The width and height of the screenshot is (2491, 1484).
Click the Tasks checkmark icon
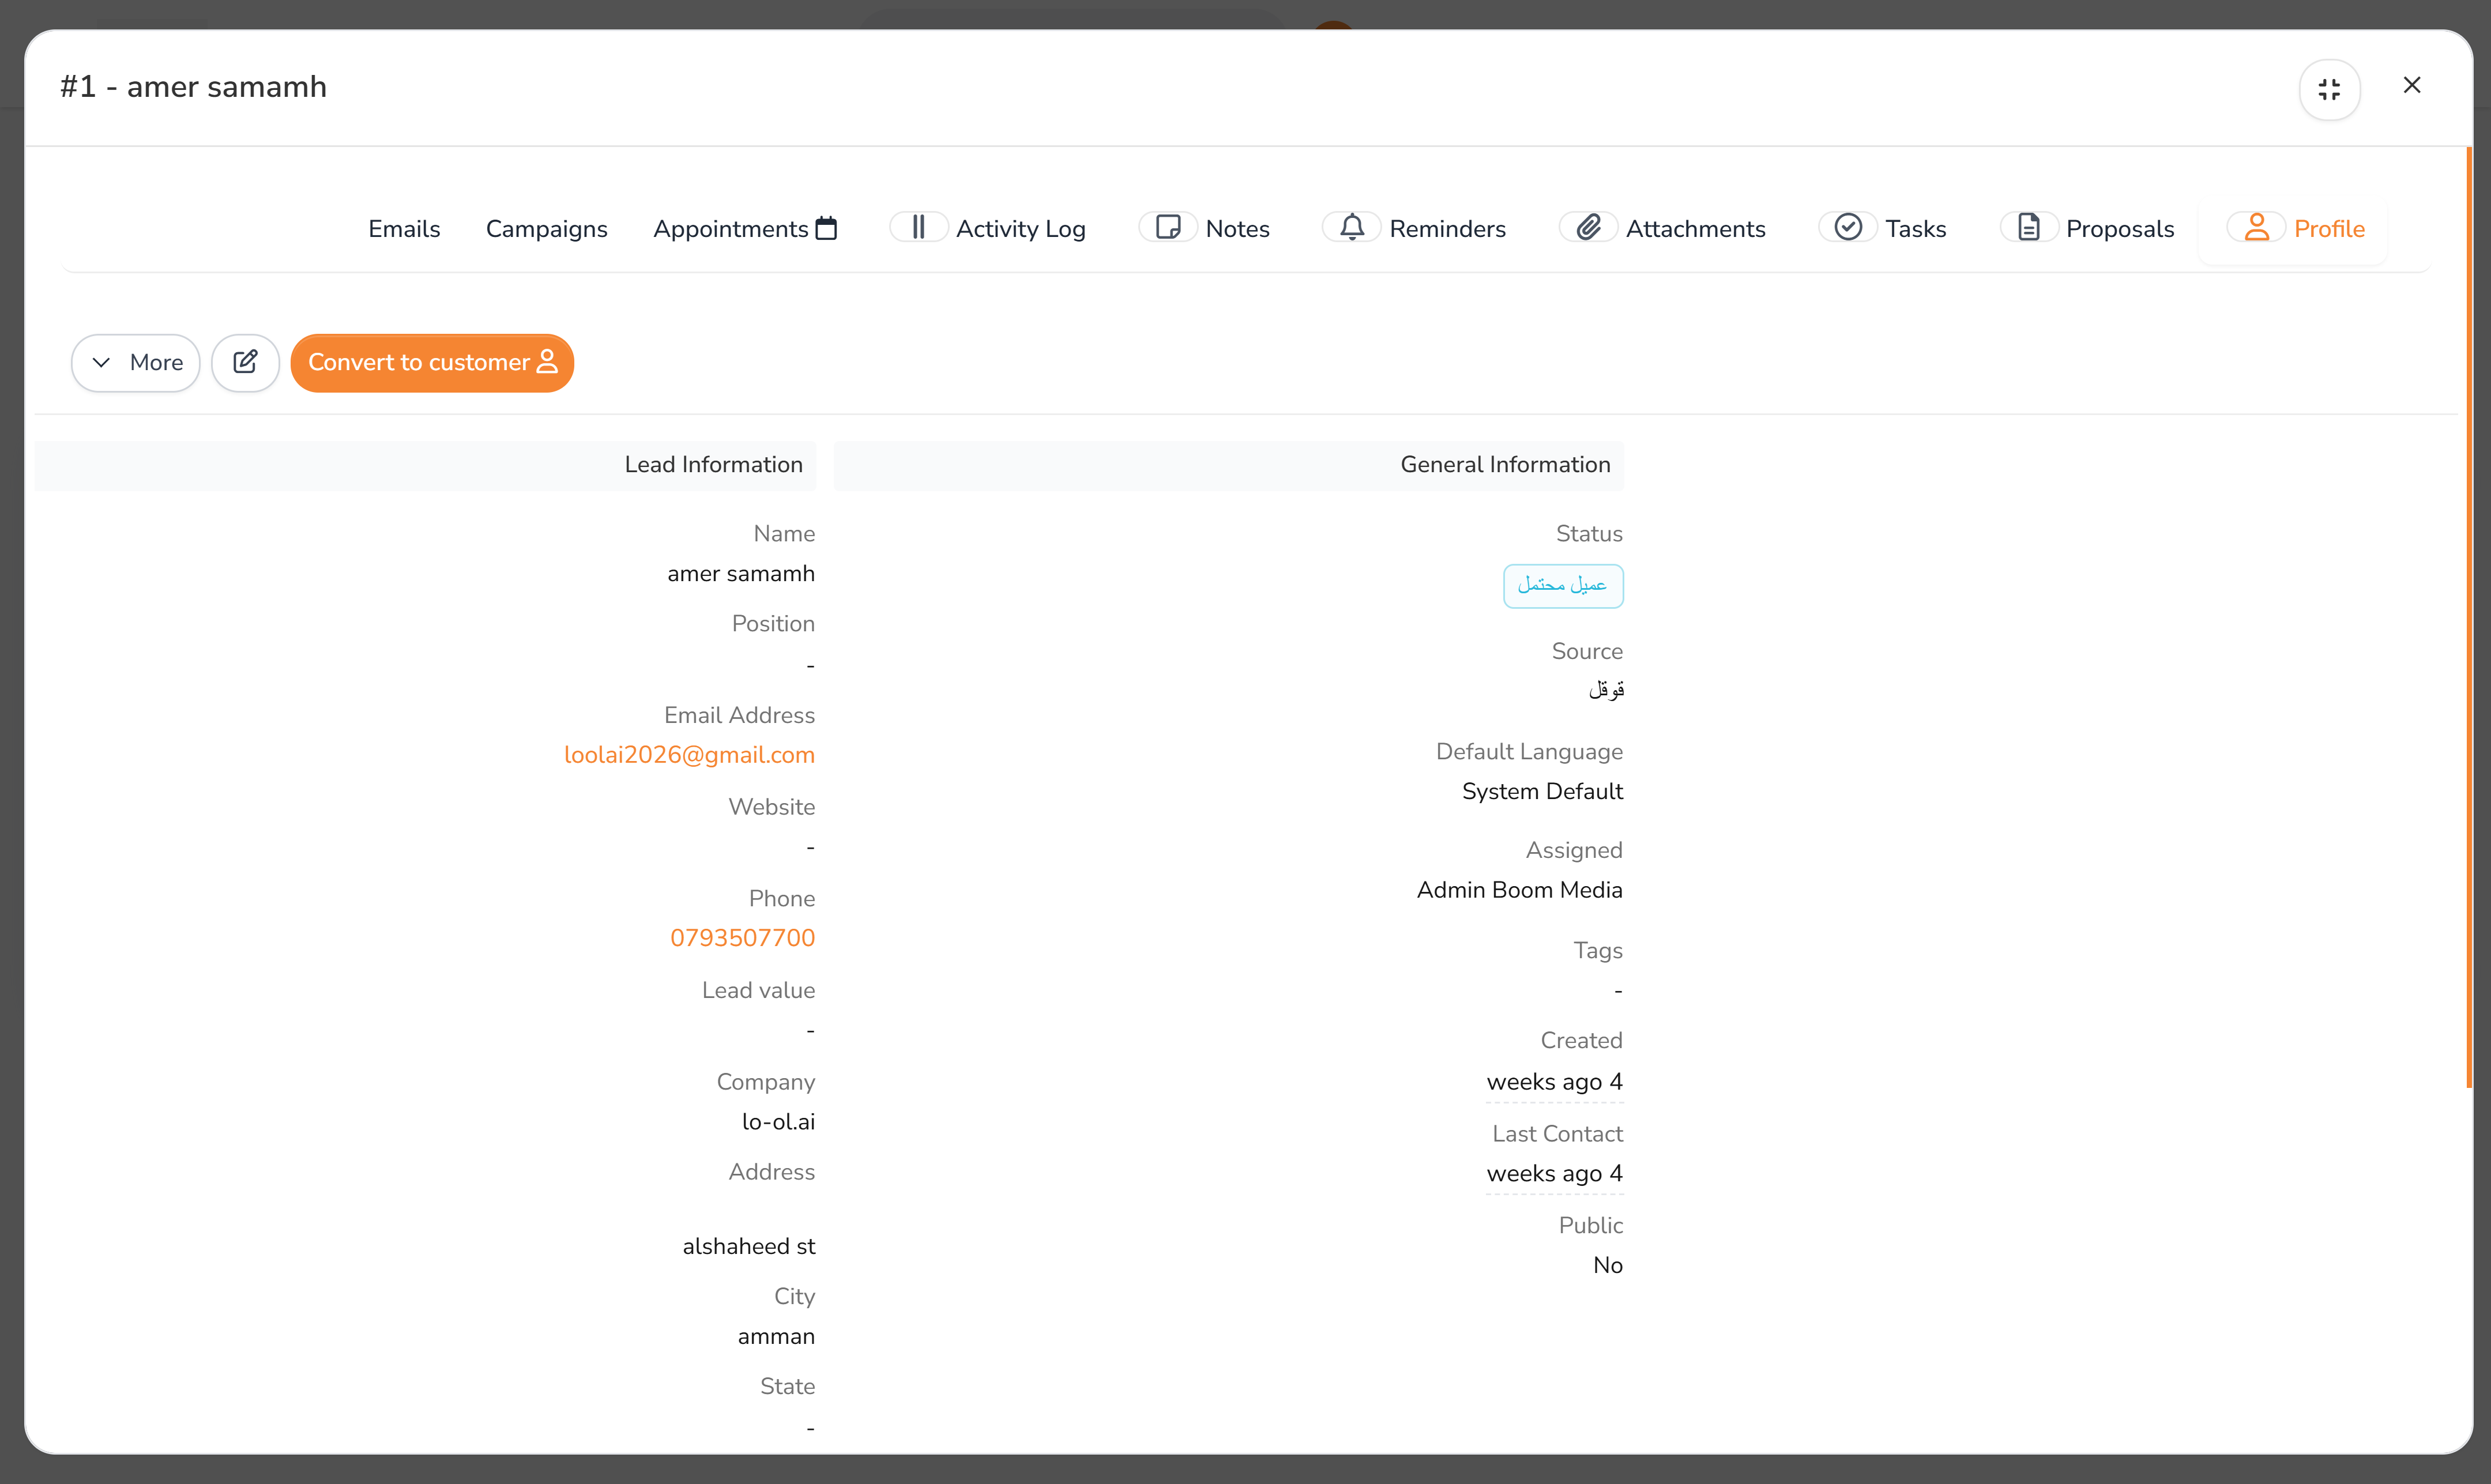pyautogui.click(x=1847, y=227)
